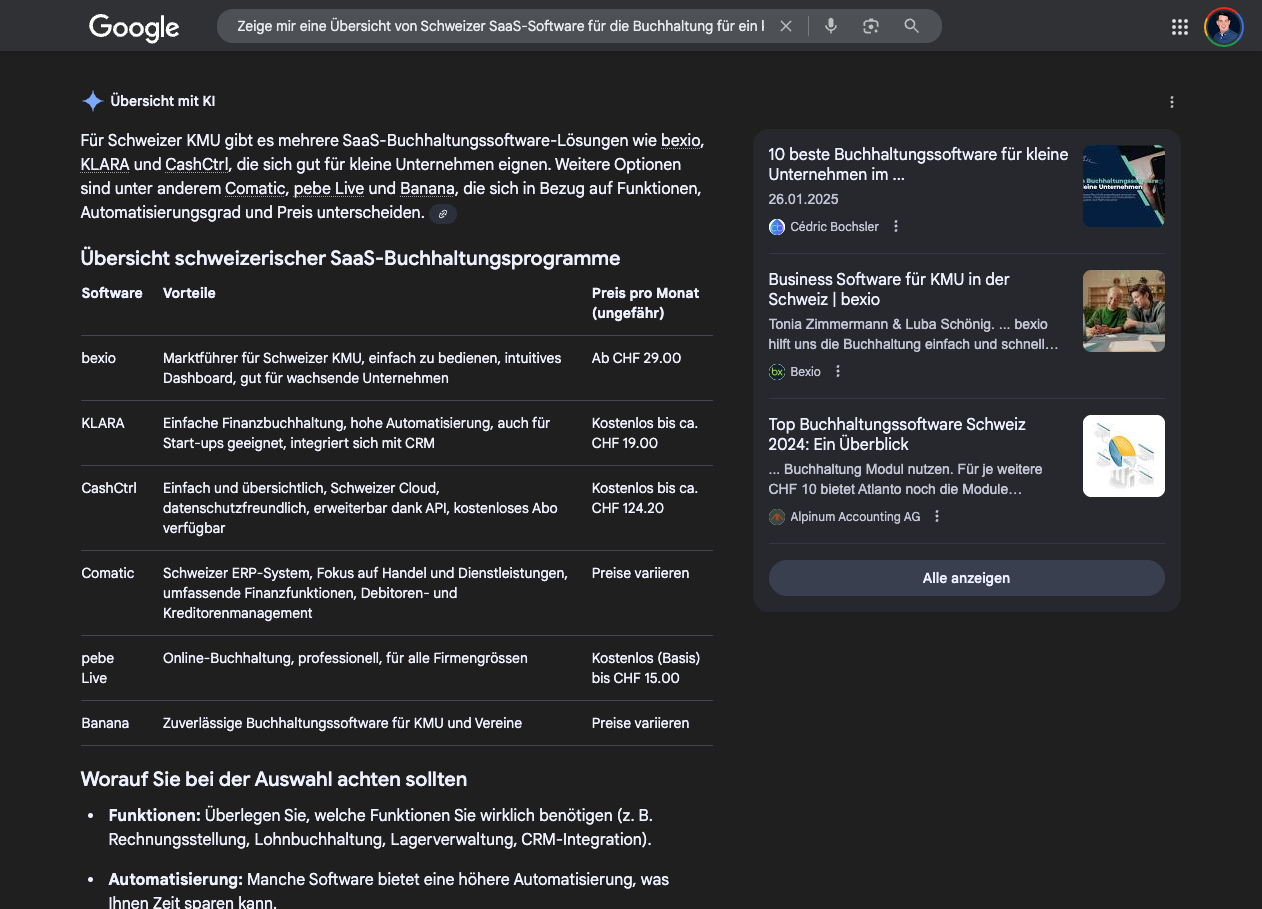Open 'Business Software für KMU in der Schweiz' result

click(889, 289)
